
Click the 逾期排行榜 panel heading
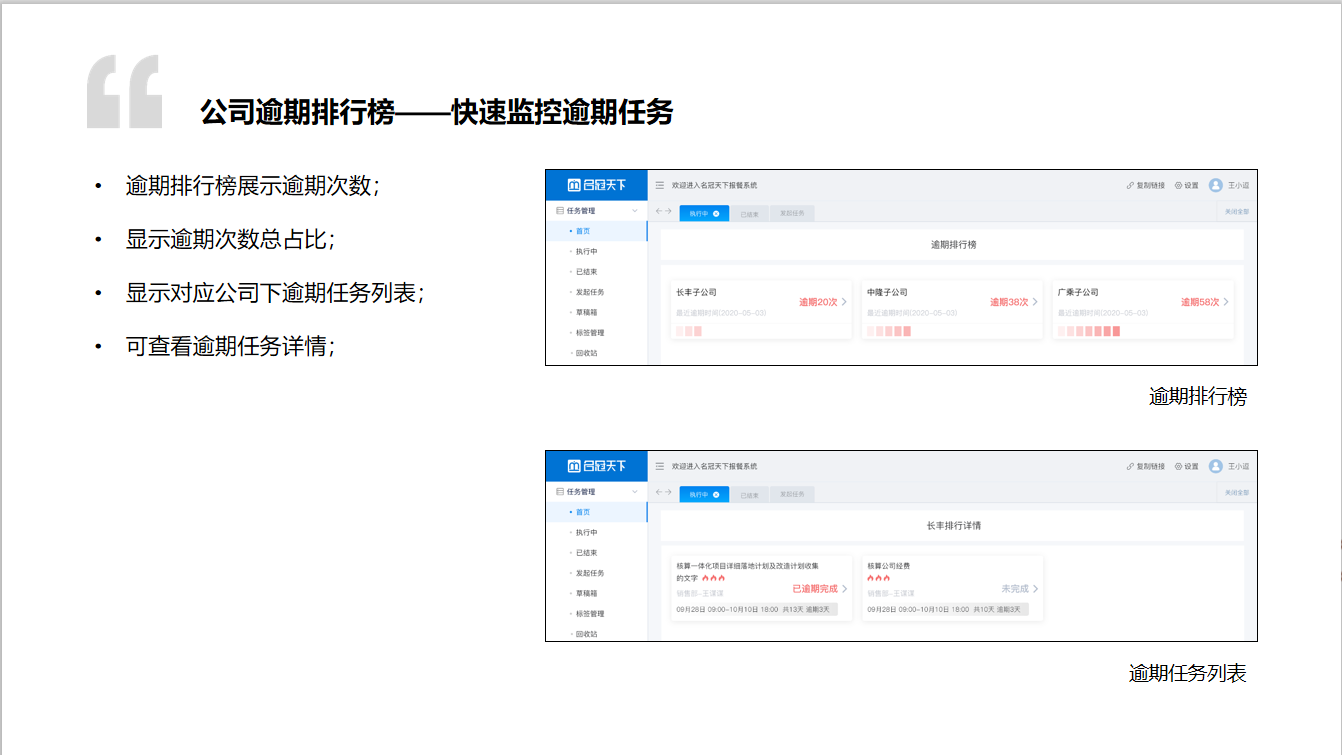pyautogui.click(x=953, y=244)
